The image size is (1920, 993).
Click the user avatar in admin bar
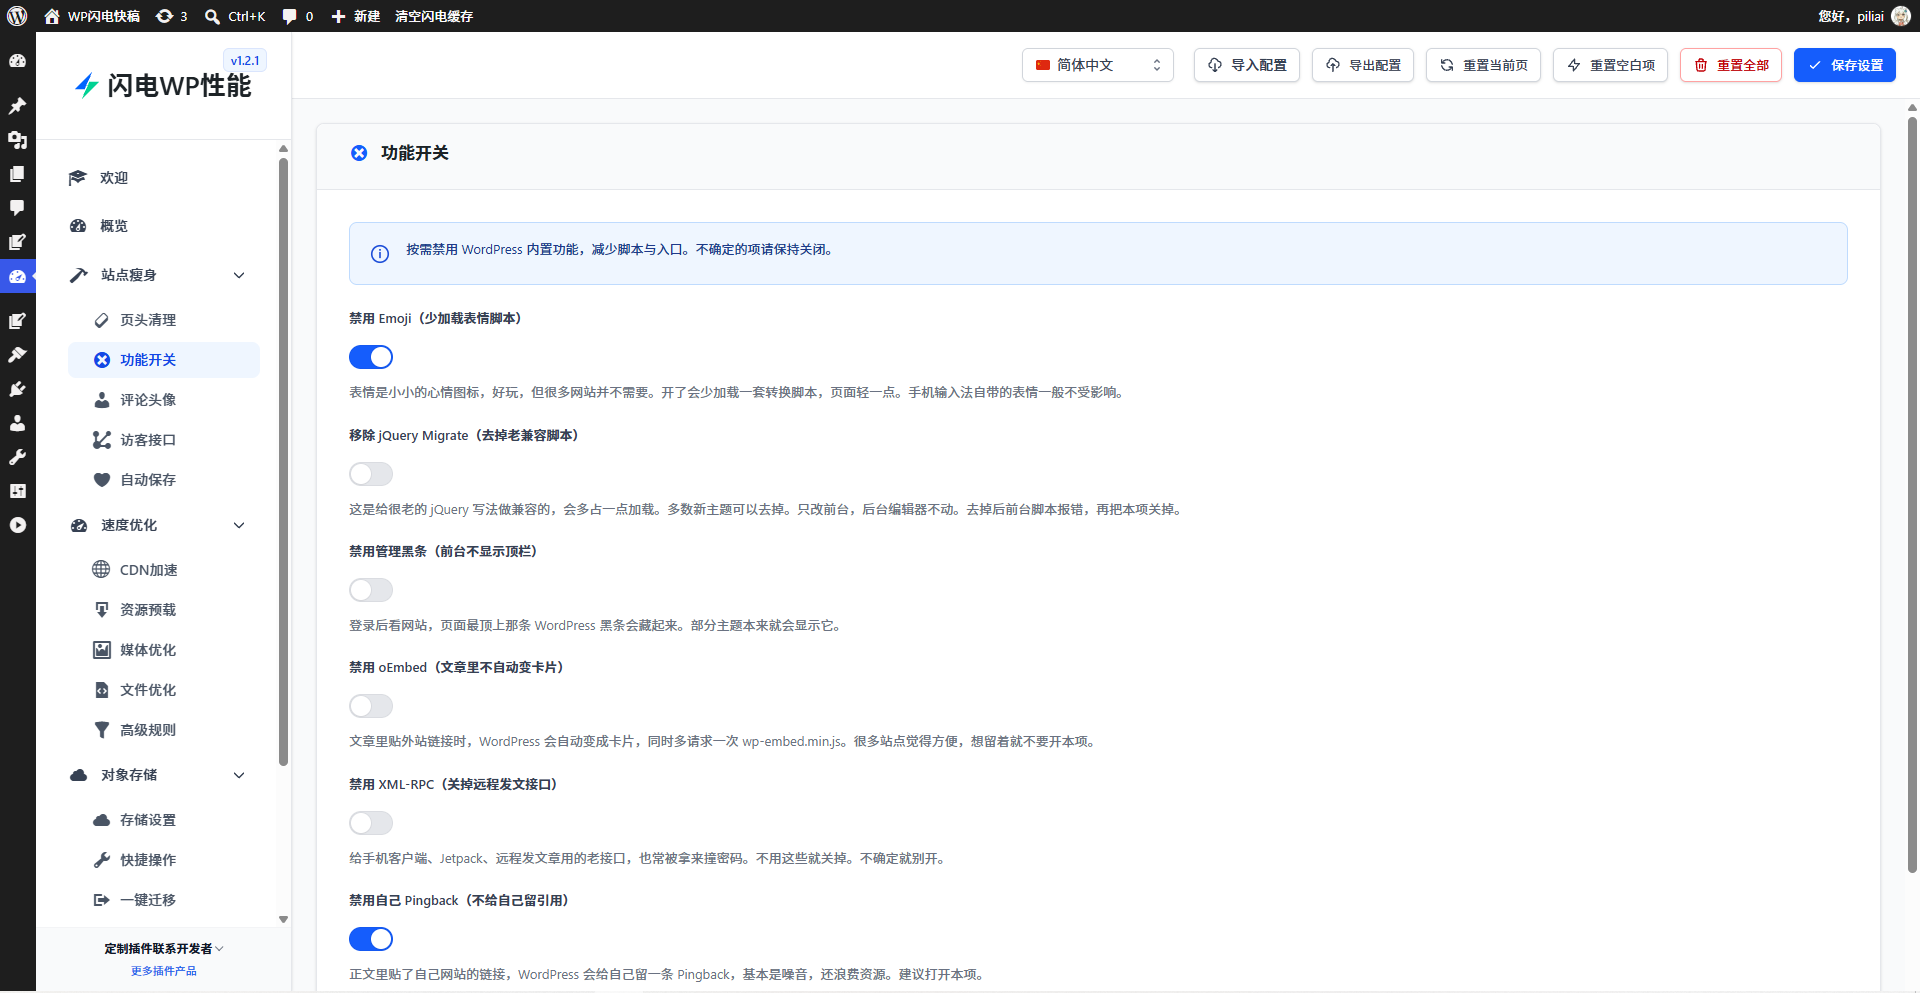click(x=1901, y=16)
